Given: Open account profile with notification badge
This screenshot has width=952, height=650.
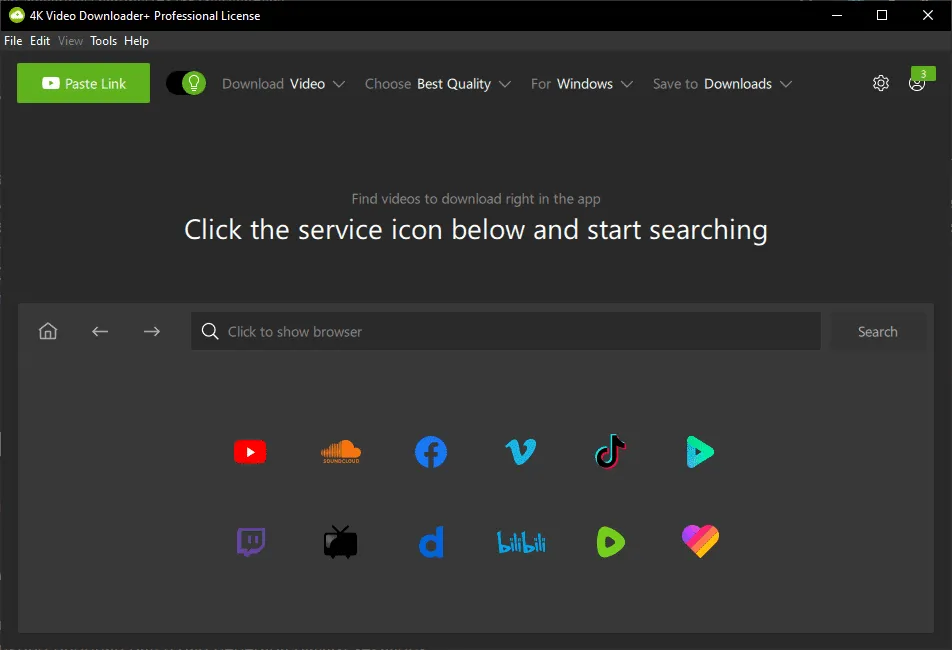Looking at the screenshot, I should tap(917, 81).
